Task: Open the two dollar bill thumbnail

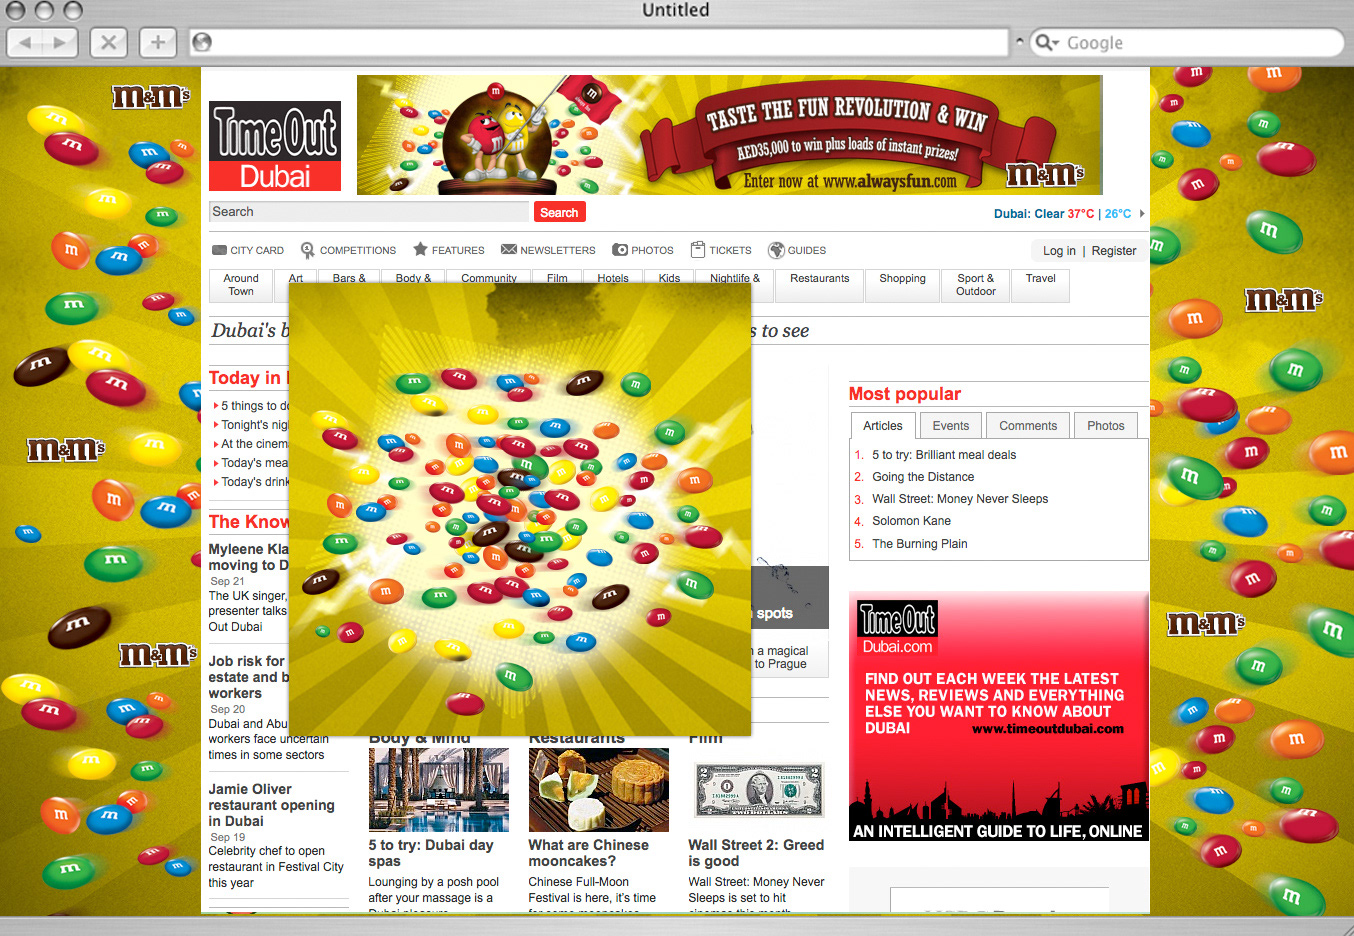Action: click(759, 790)
